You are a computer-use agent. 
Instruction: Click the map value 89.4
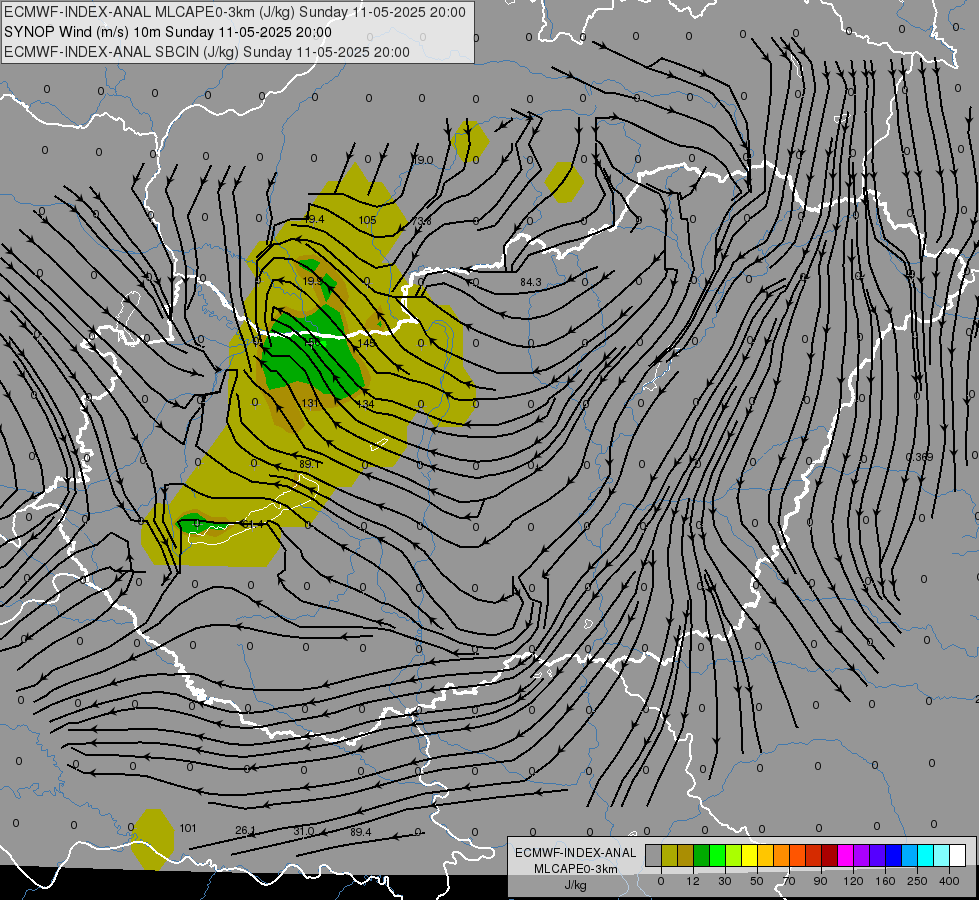[360, 832]
